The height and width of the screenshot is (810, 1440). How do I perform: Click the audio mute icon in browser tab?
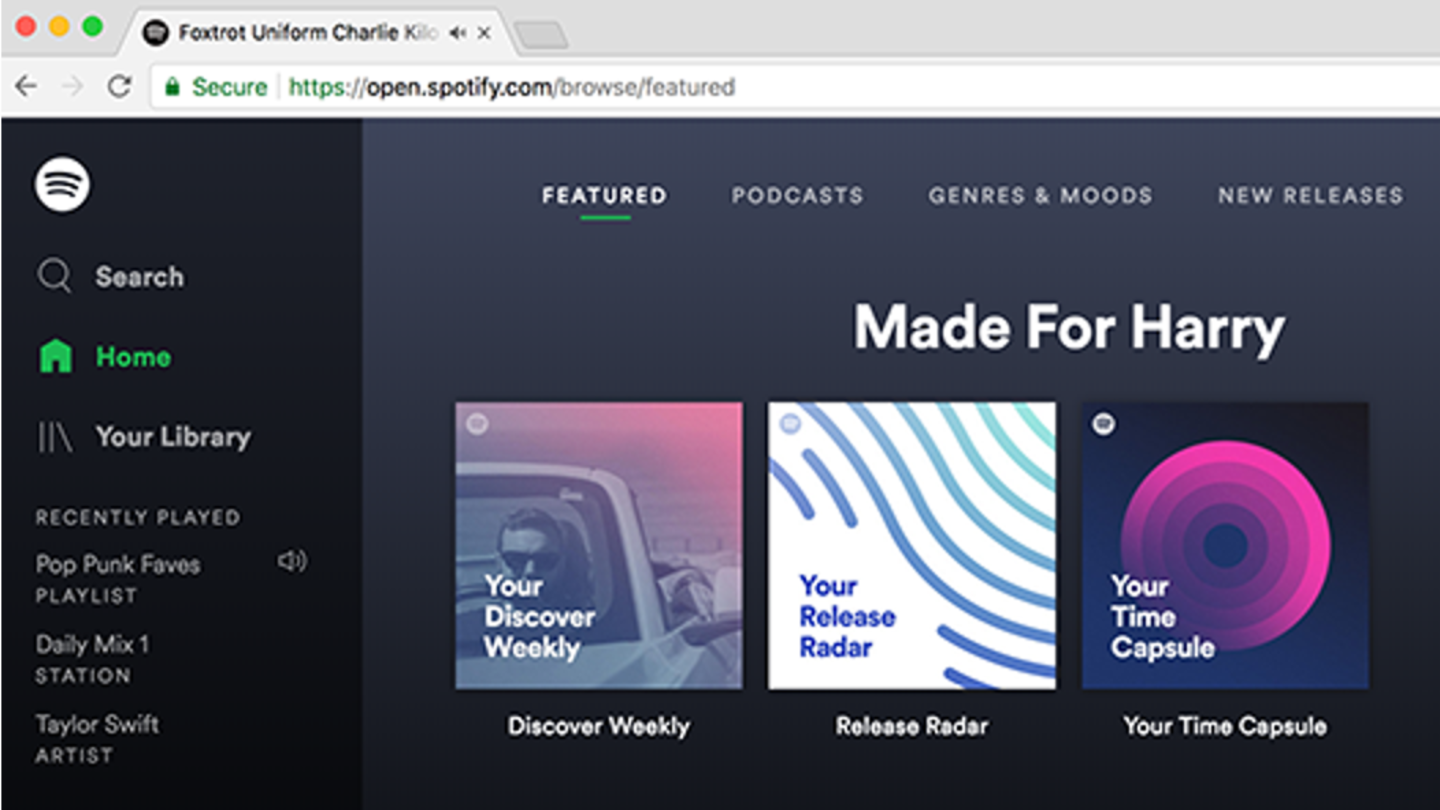coord(457,33)
